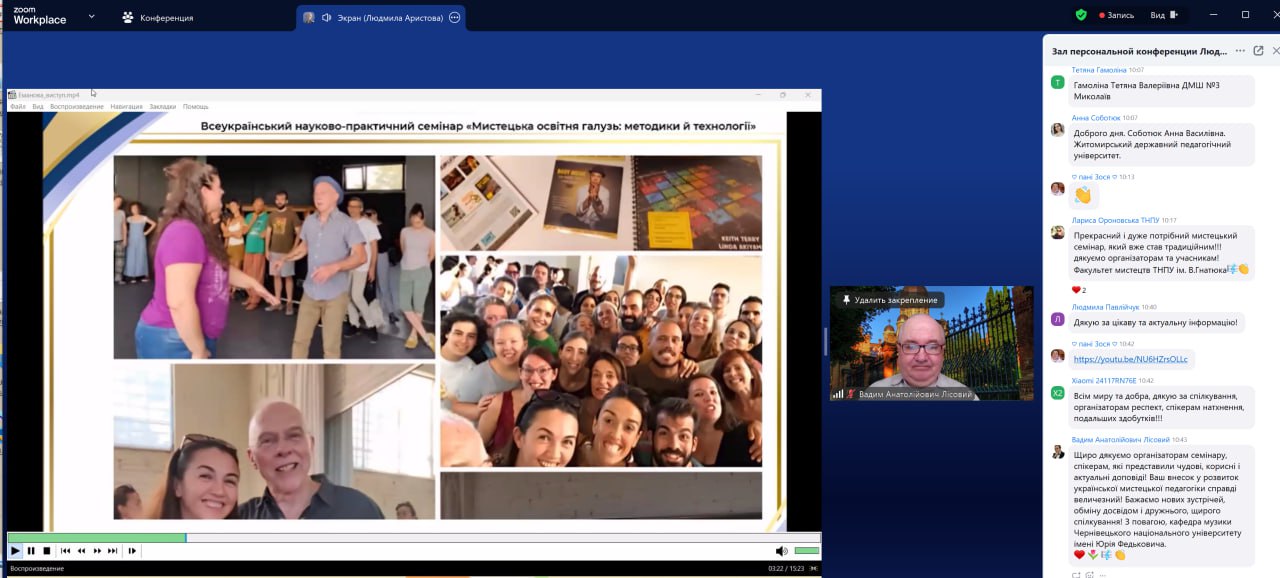
Task: Click the sender name Вадим Анатолійович Лісовий in chat
Action: click(1120, 440)
